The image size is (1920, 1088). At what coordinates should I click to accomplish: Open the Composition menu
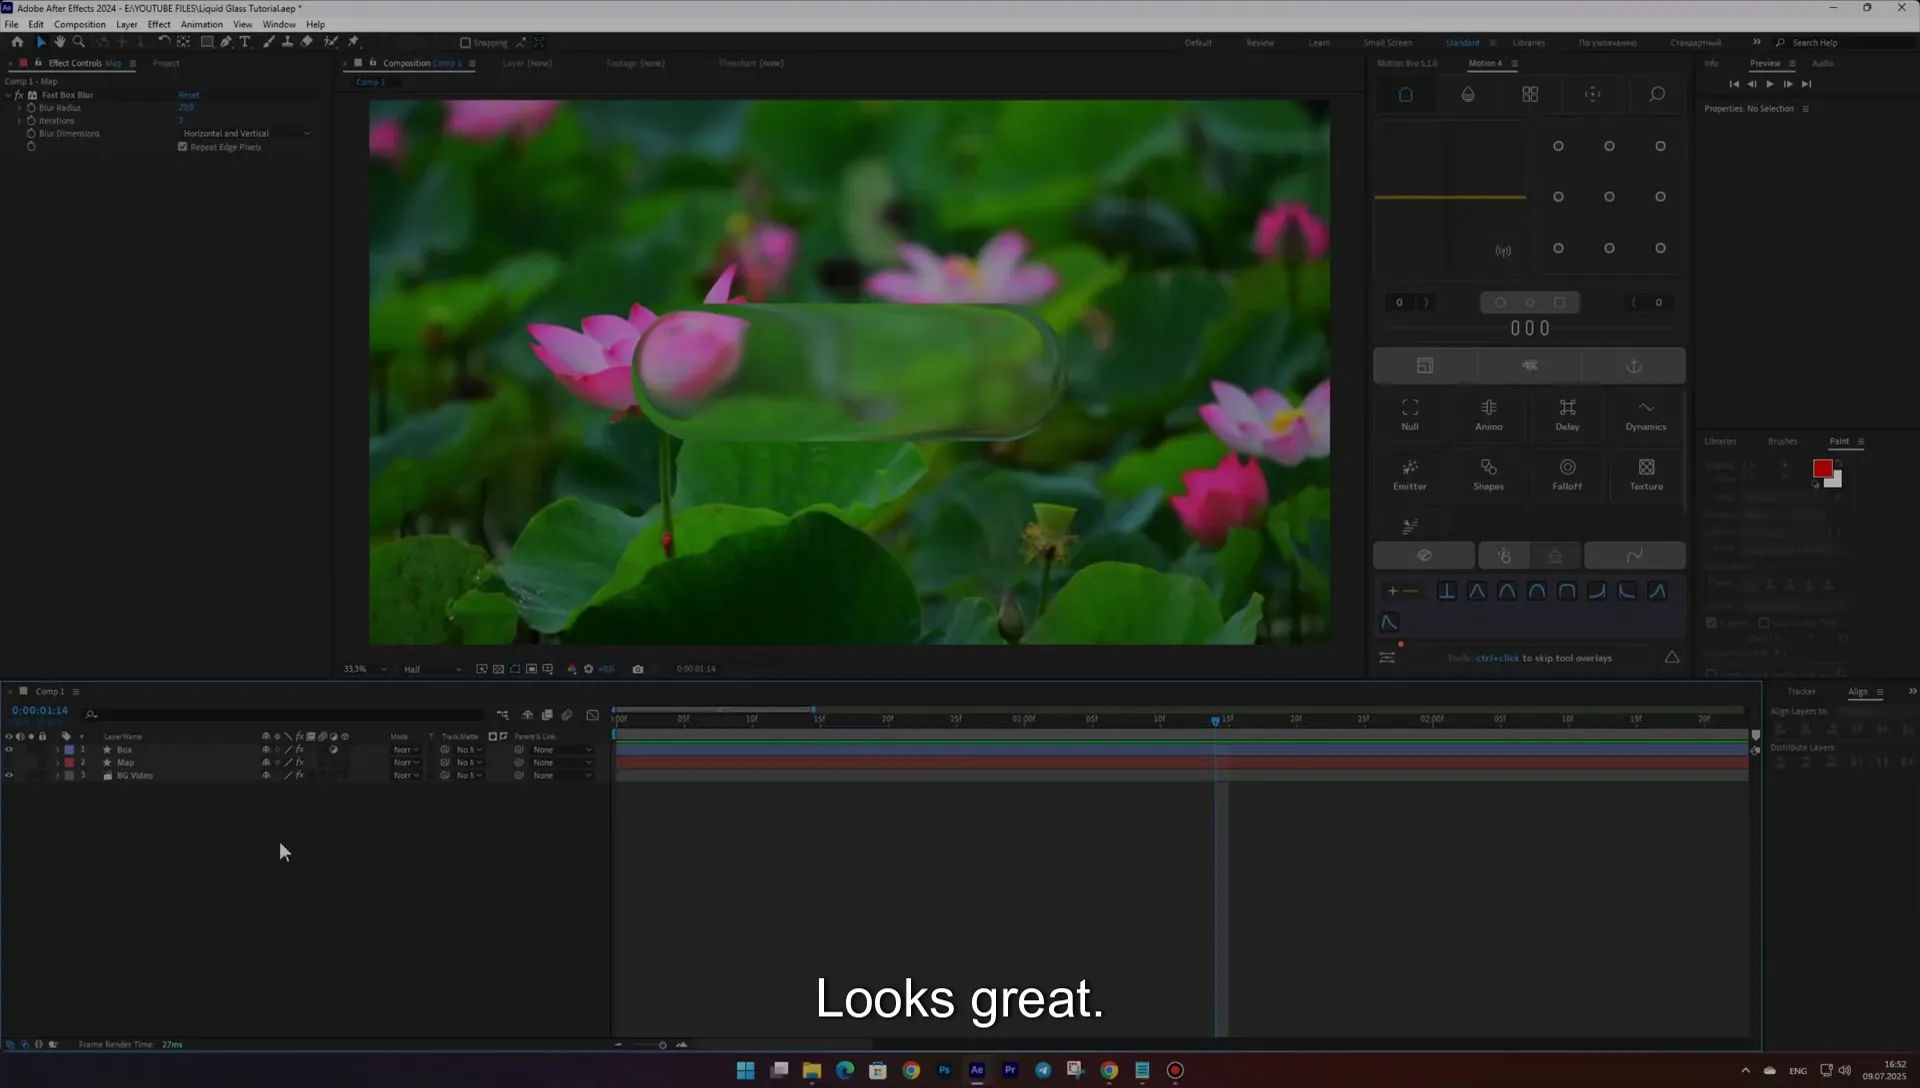pos(80,24)
